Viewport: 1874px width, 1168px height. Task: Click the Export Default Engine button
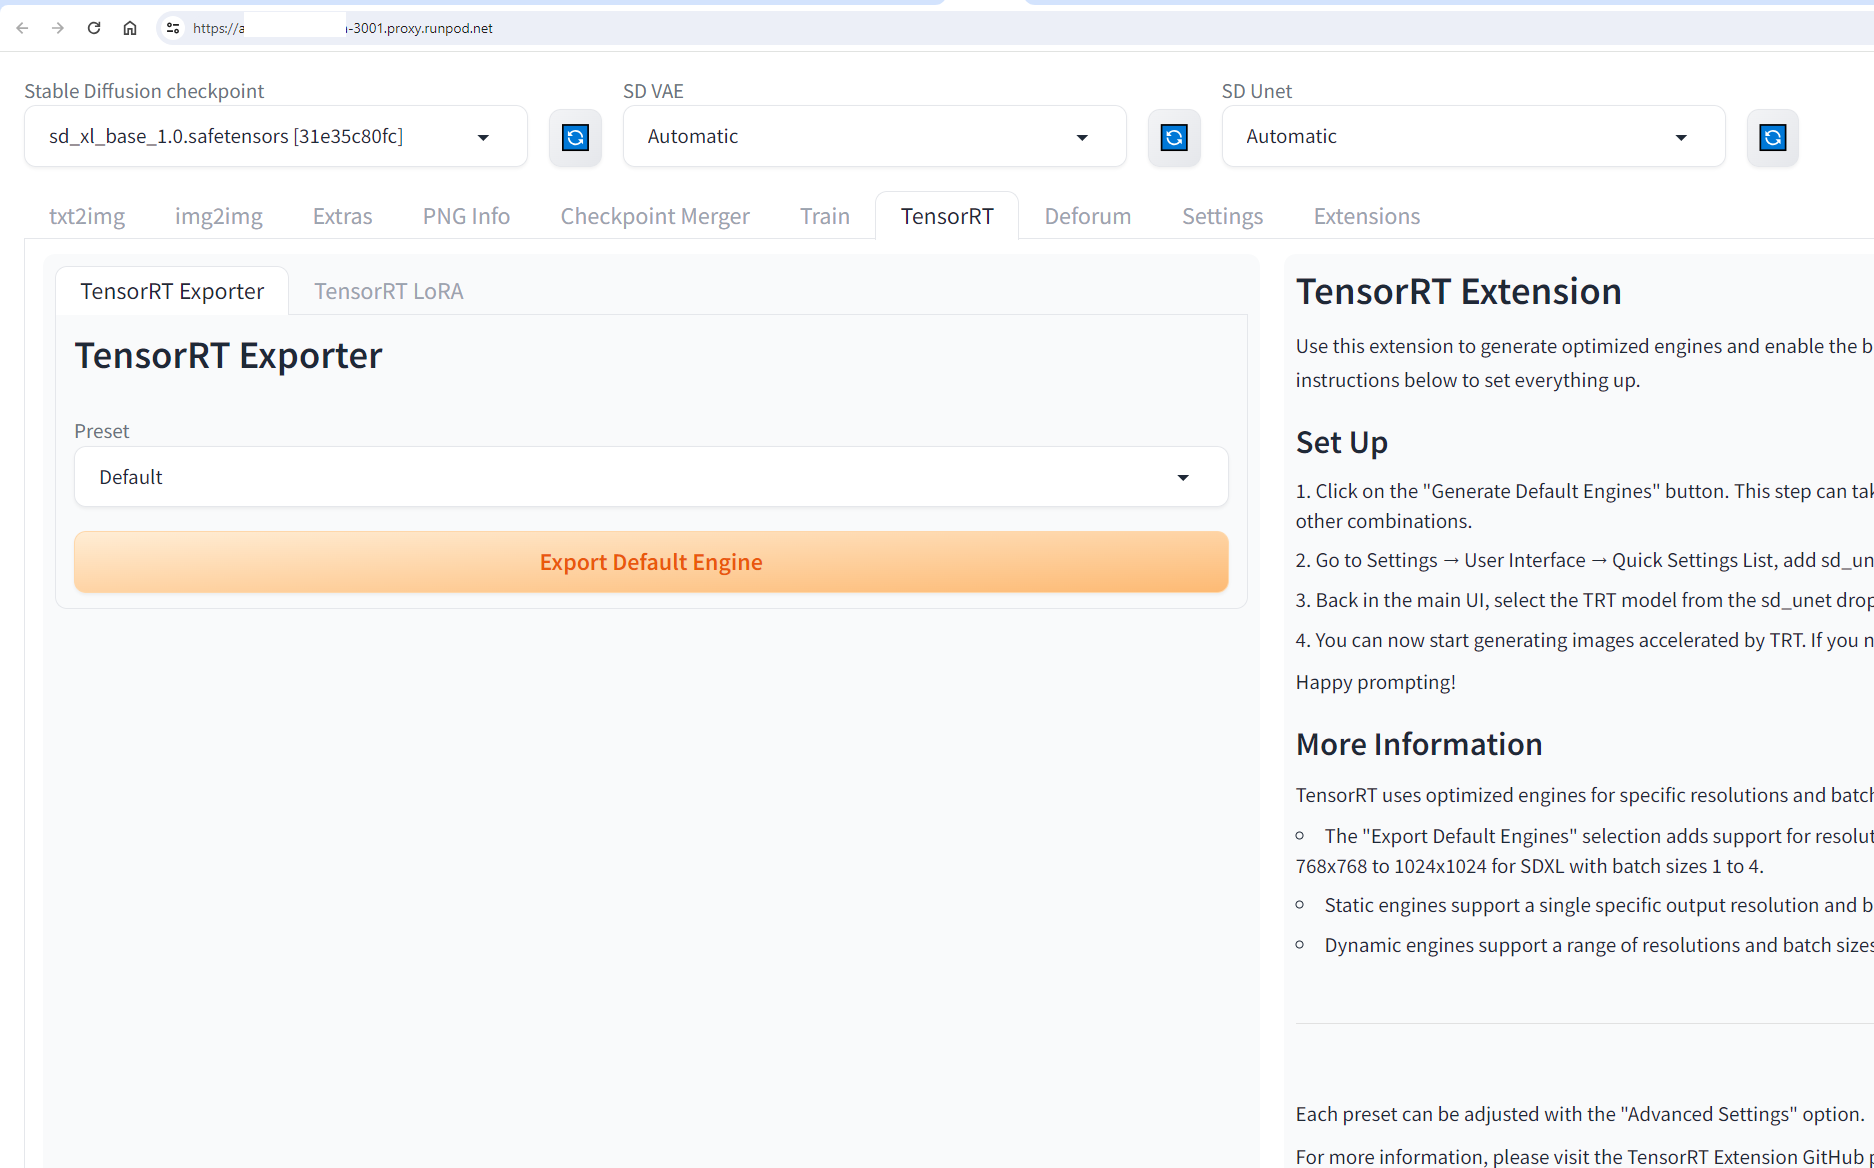point(650,562)
